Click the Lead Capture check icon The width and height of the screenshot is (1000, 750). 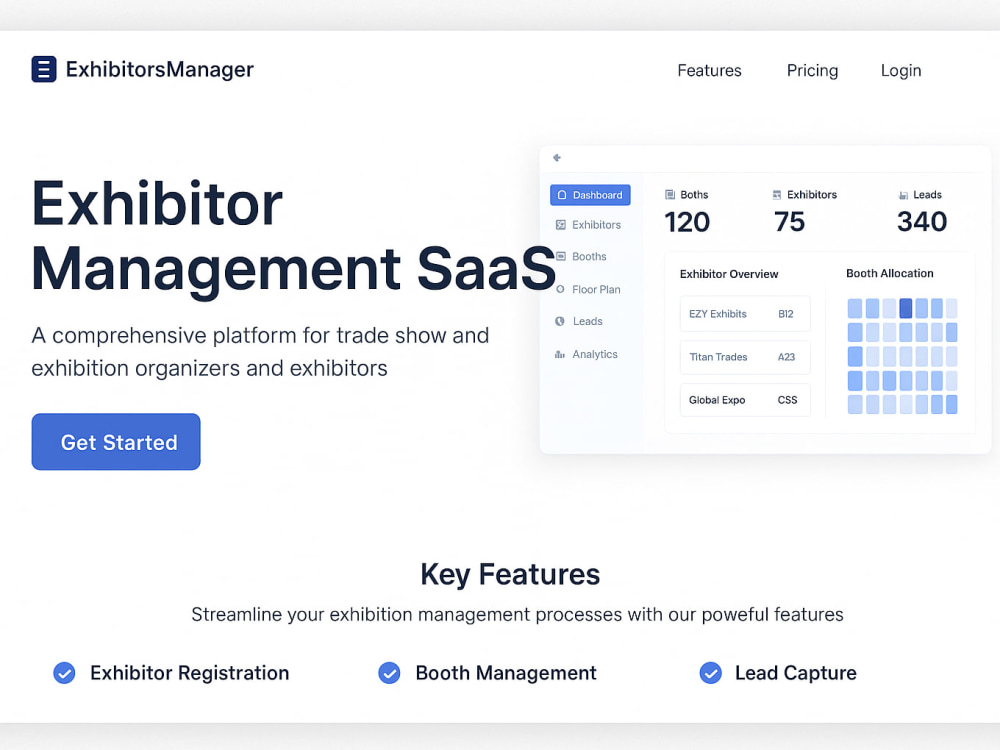(710, 673)
